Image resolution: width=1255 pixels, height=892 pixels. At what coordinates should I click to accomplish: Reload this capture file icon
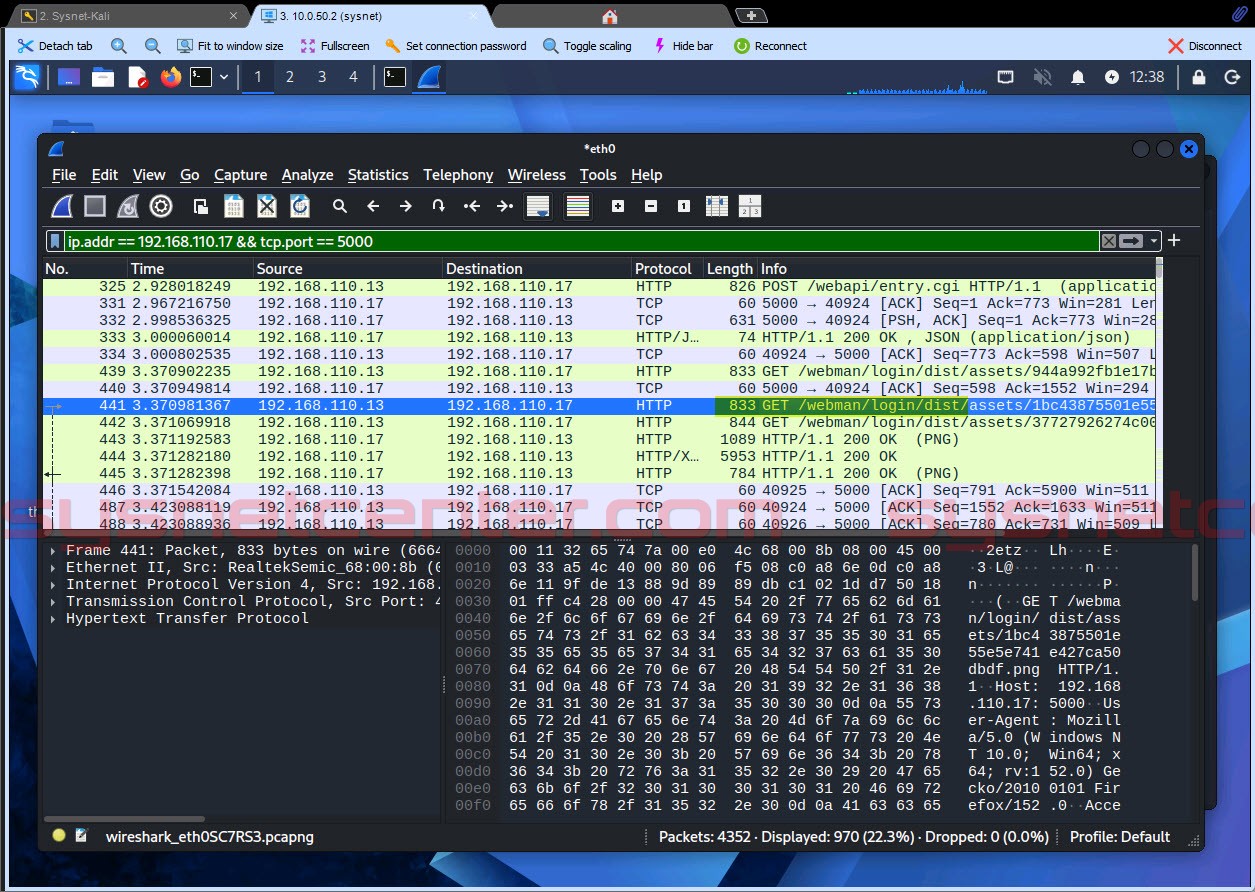300,206
